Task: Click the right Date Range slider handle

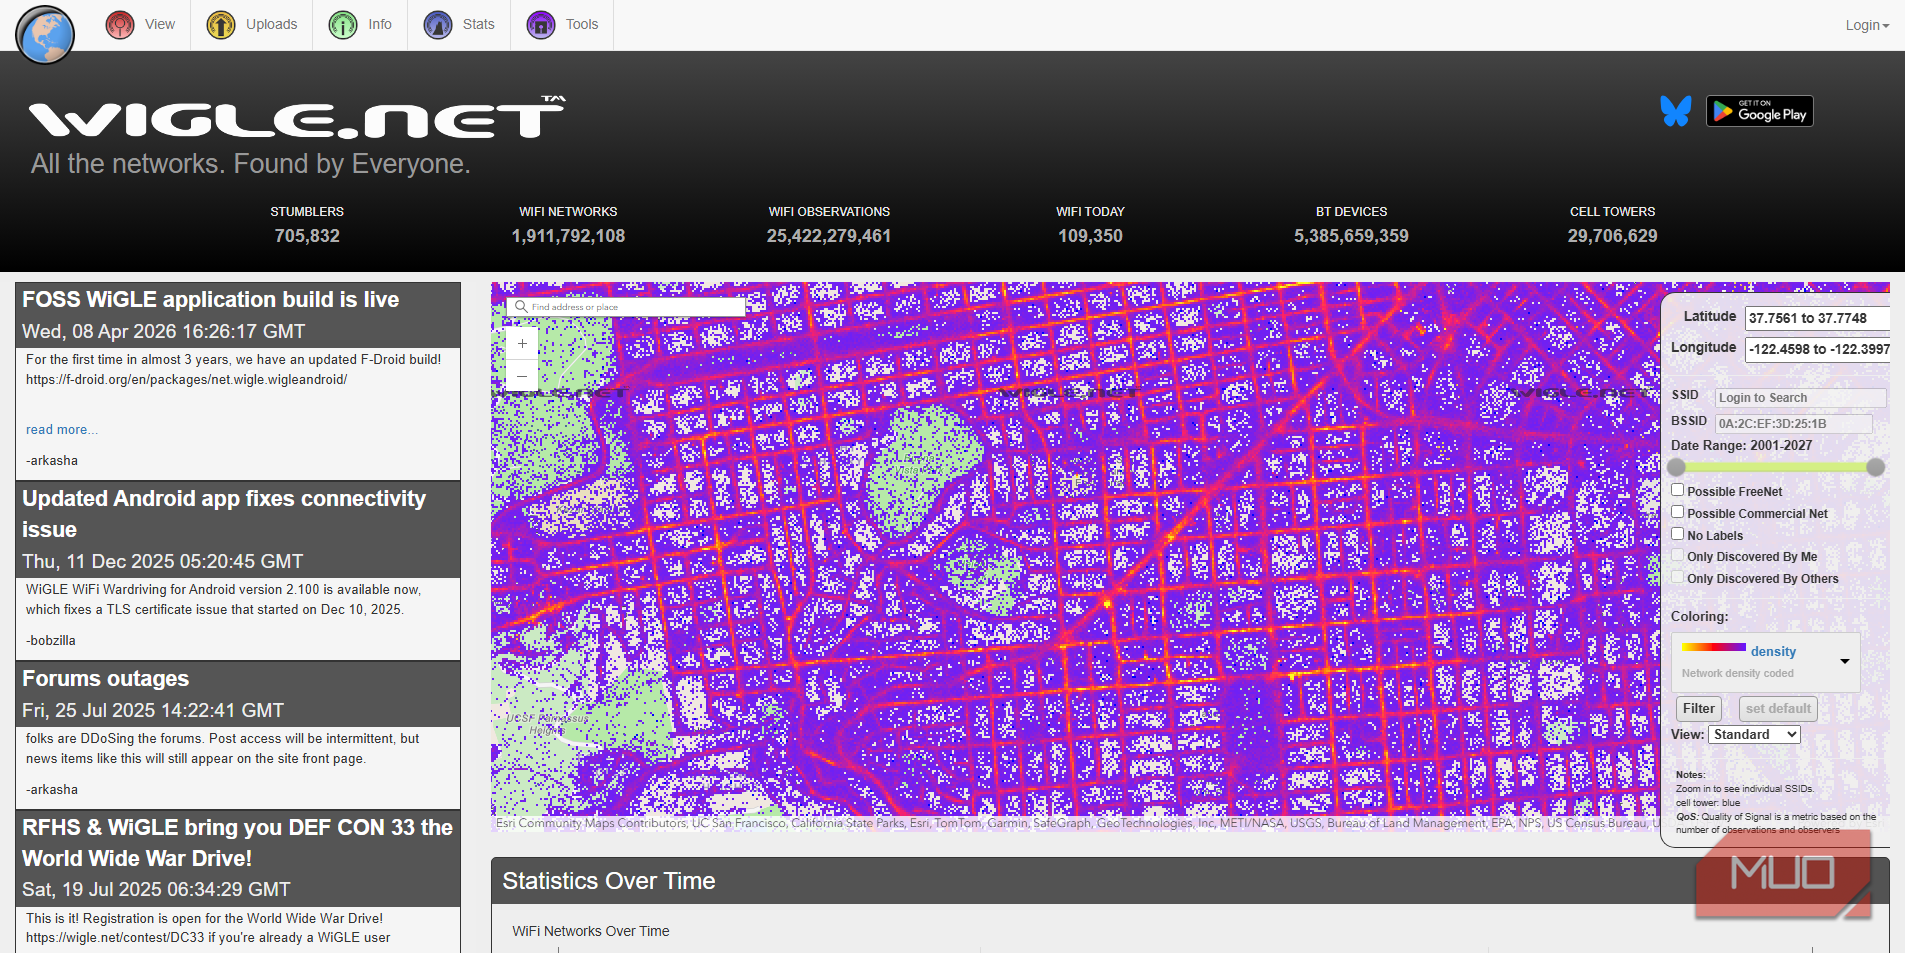Action: pos(1876,467)
